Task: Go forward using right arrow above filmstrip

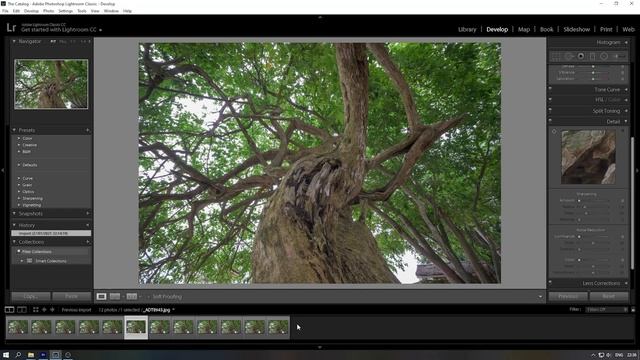Action: [x=52, y=310]
